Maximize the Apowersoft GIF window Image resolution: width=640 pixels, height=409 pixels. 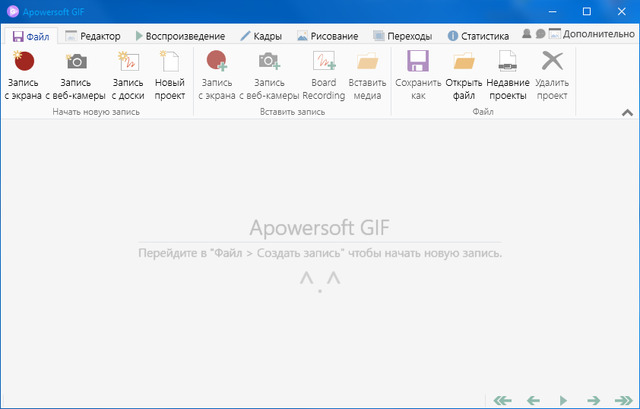pyautogui.click(x=587, y=11)
